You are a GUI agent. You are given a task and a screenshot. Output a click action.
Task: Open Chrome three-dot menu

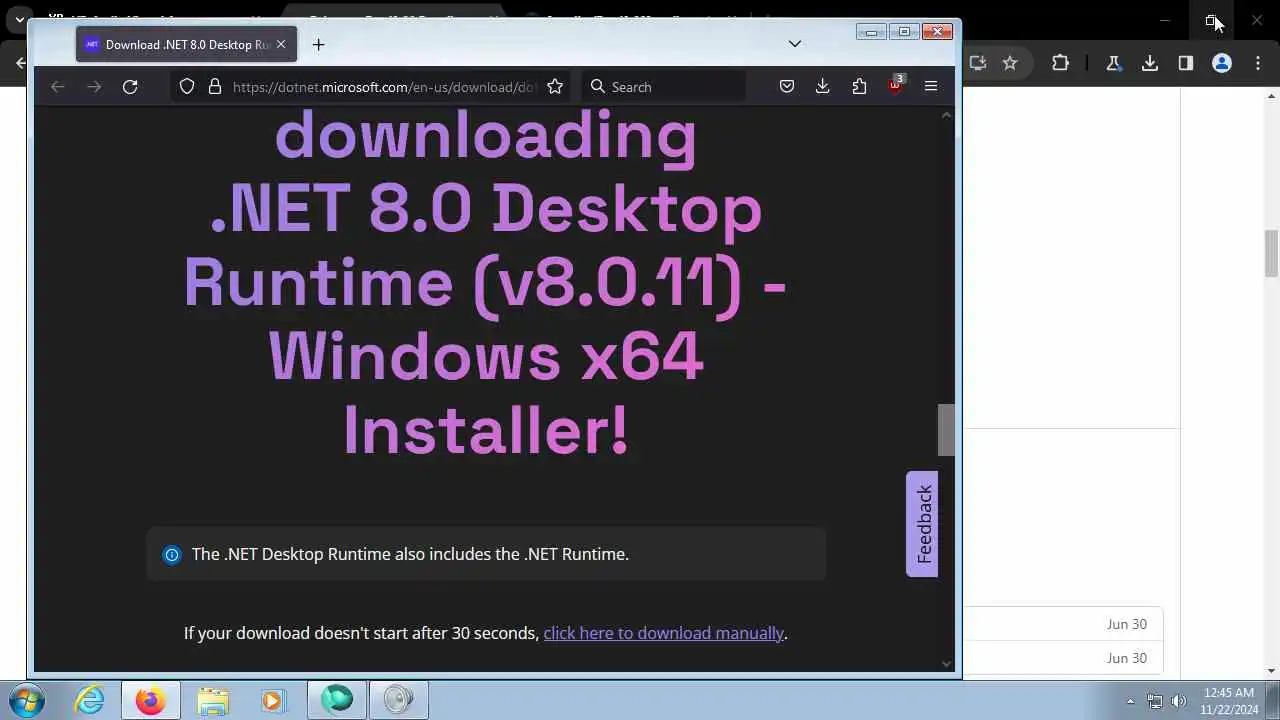(x=1257, y=63)
